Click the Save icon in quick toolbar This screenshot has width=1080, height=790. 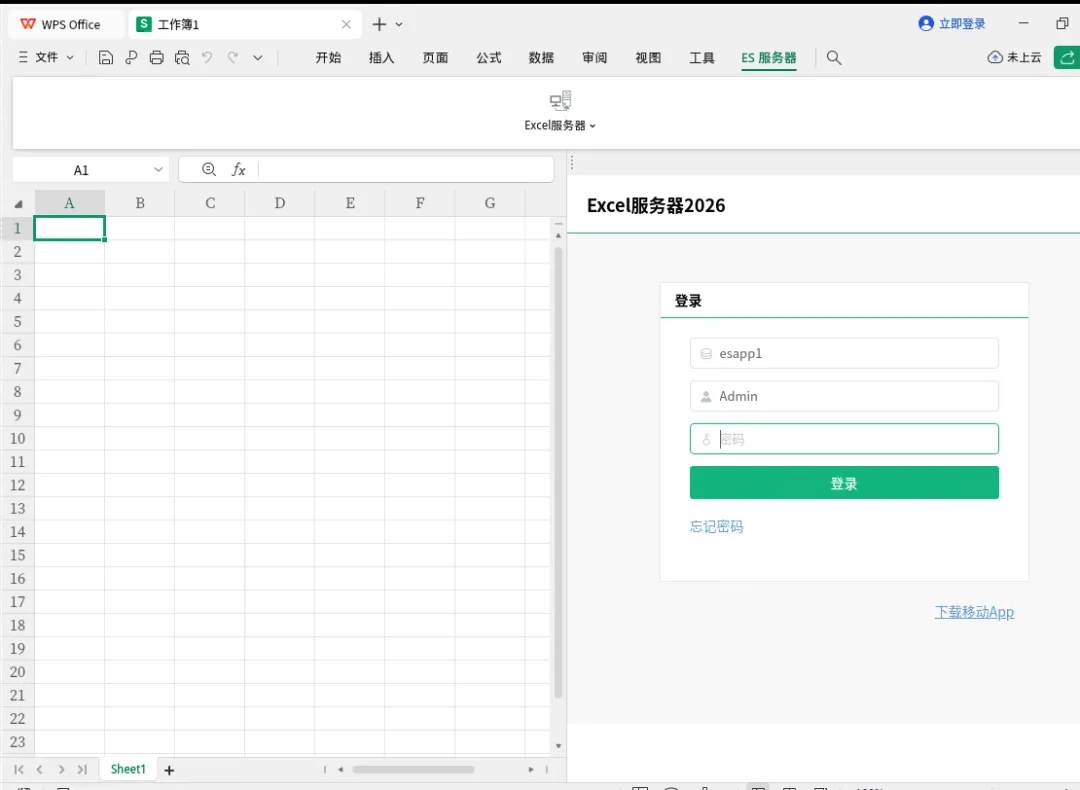point(105,58)
